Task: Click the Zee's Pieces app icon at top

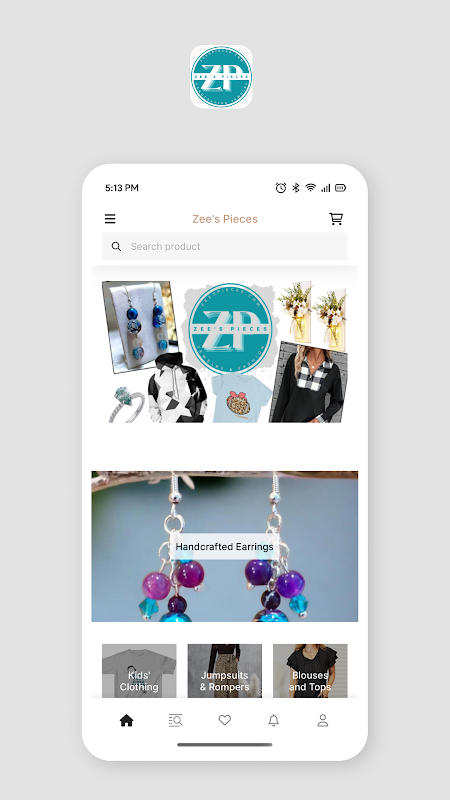Action: pyautogui.click(x=221, y=77)
